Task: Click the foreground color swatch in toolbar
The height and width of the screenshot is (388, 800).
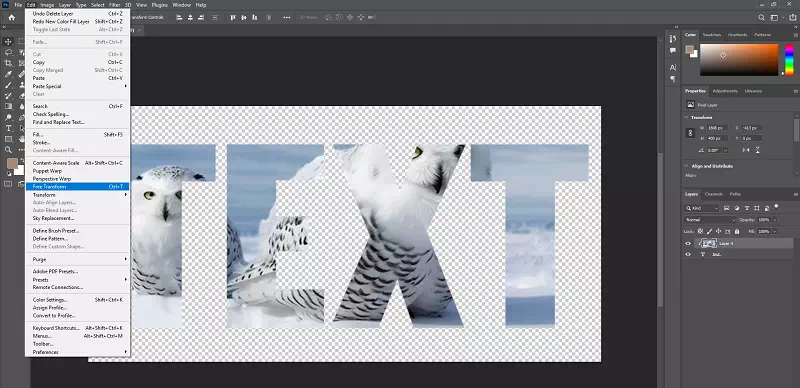Action: 12,163
